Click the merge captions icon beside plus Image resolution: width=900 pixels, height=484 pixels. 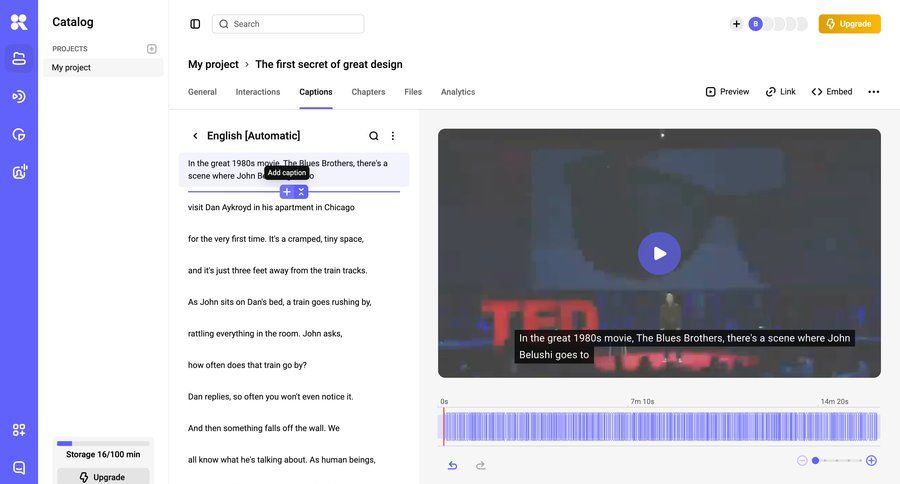301,192
